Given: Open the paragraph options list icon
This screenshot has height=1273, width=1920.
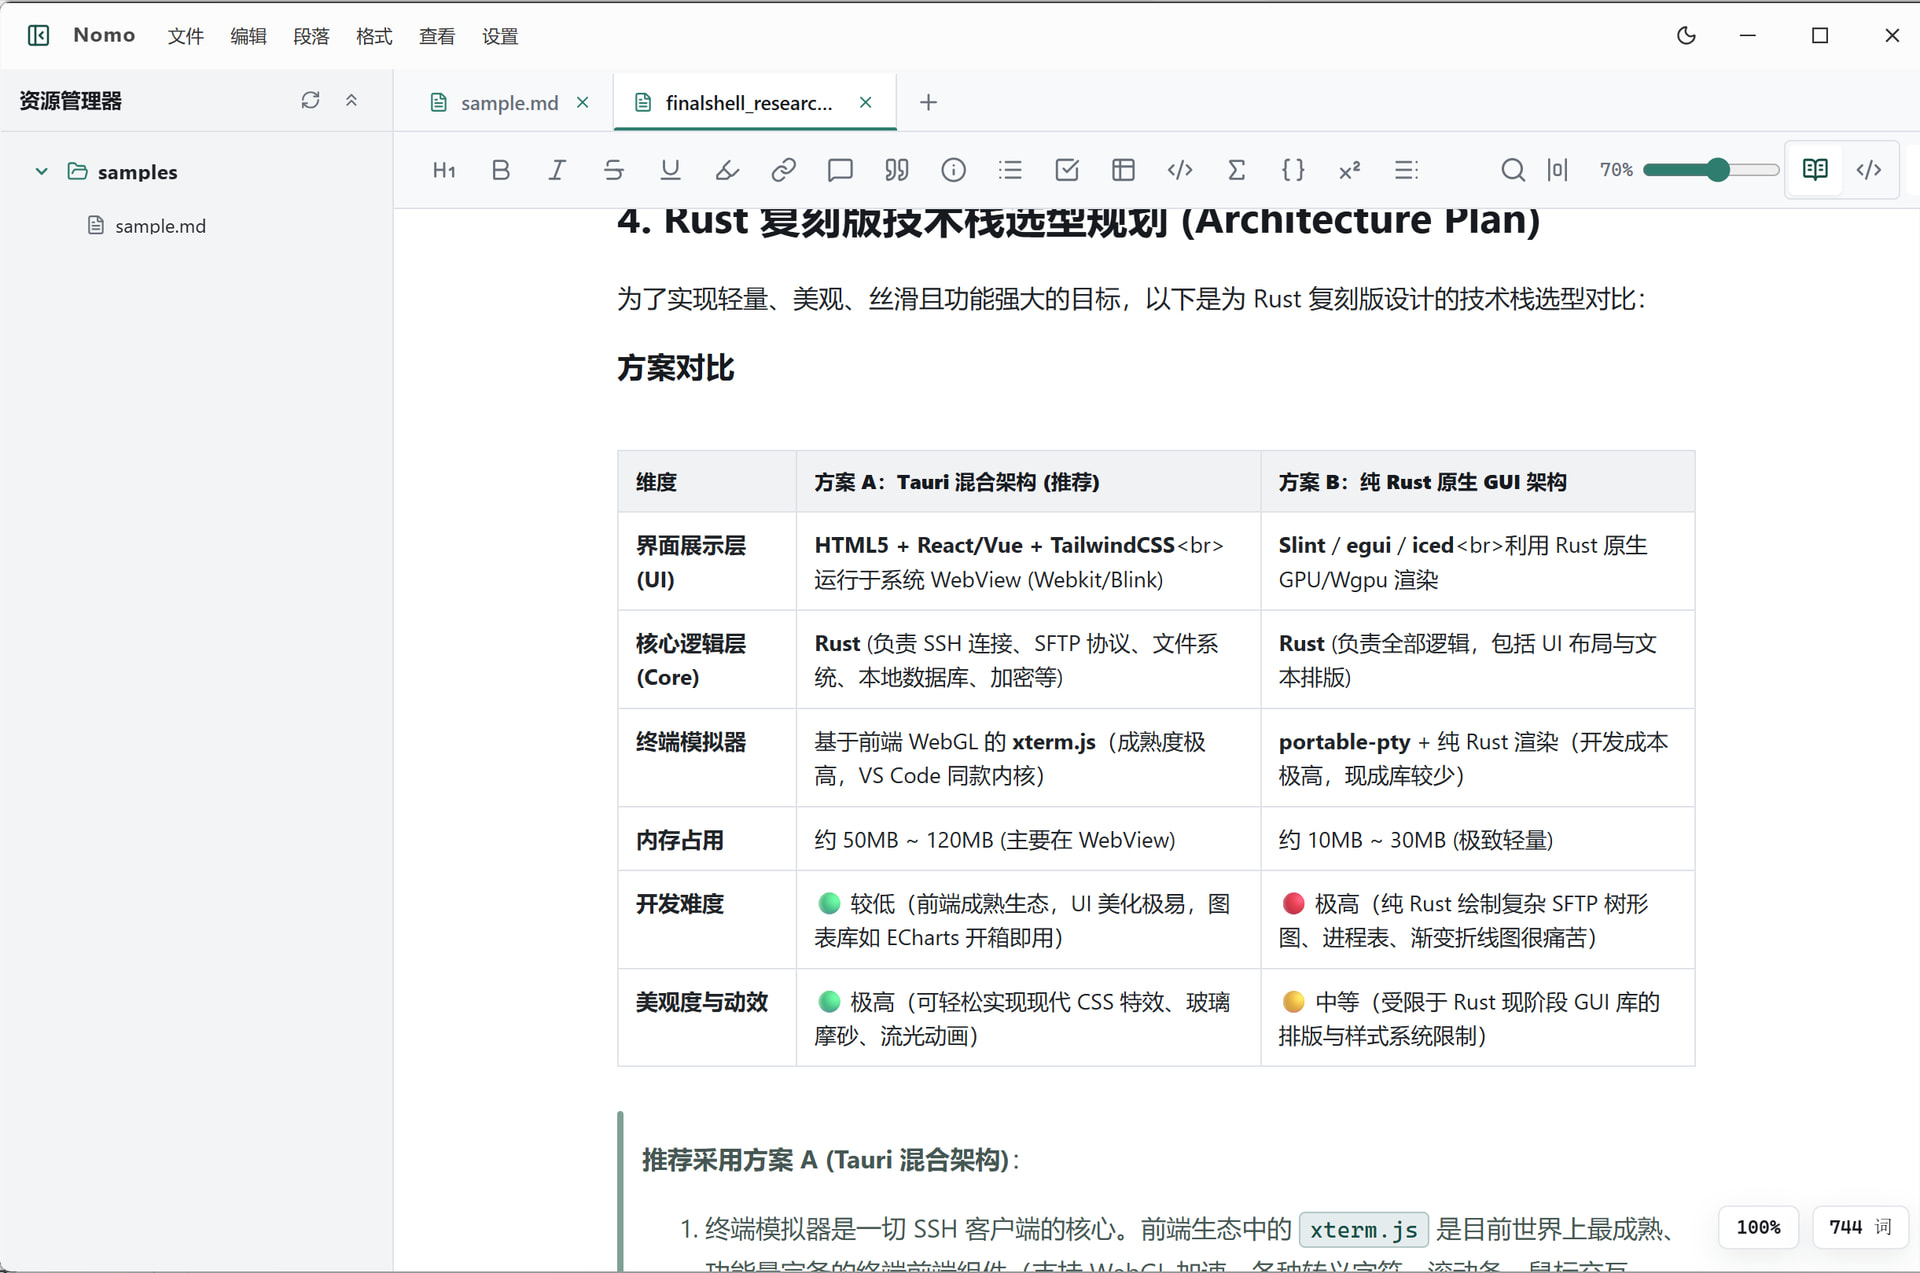Looking at the screenshot, I should click(x=1406, y=170).
